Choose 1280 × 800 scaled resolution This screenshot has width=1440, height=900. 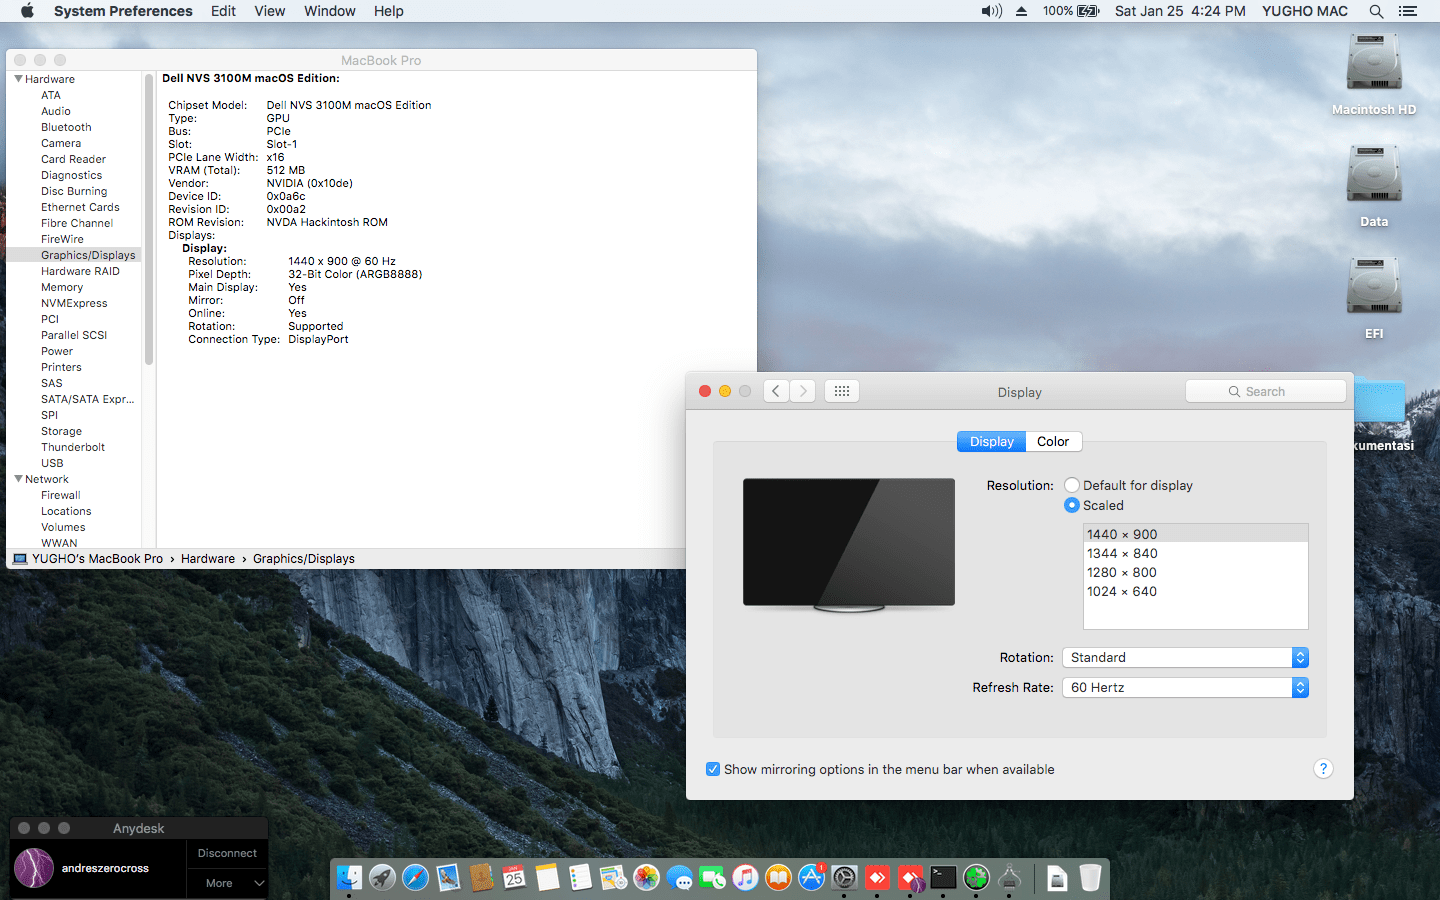pyautogui.click(x=1196, y=572)
